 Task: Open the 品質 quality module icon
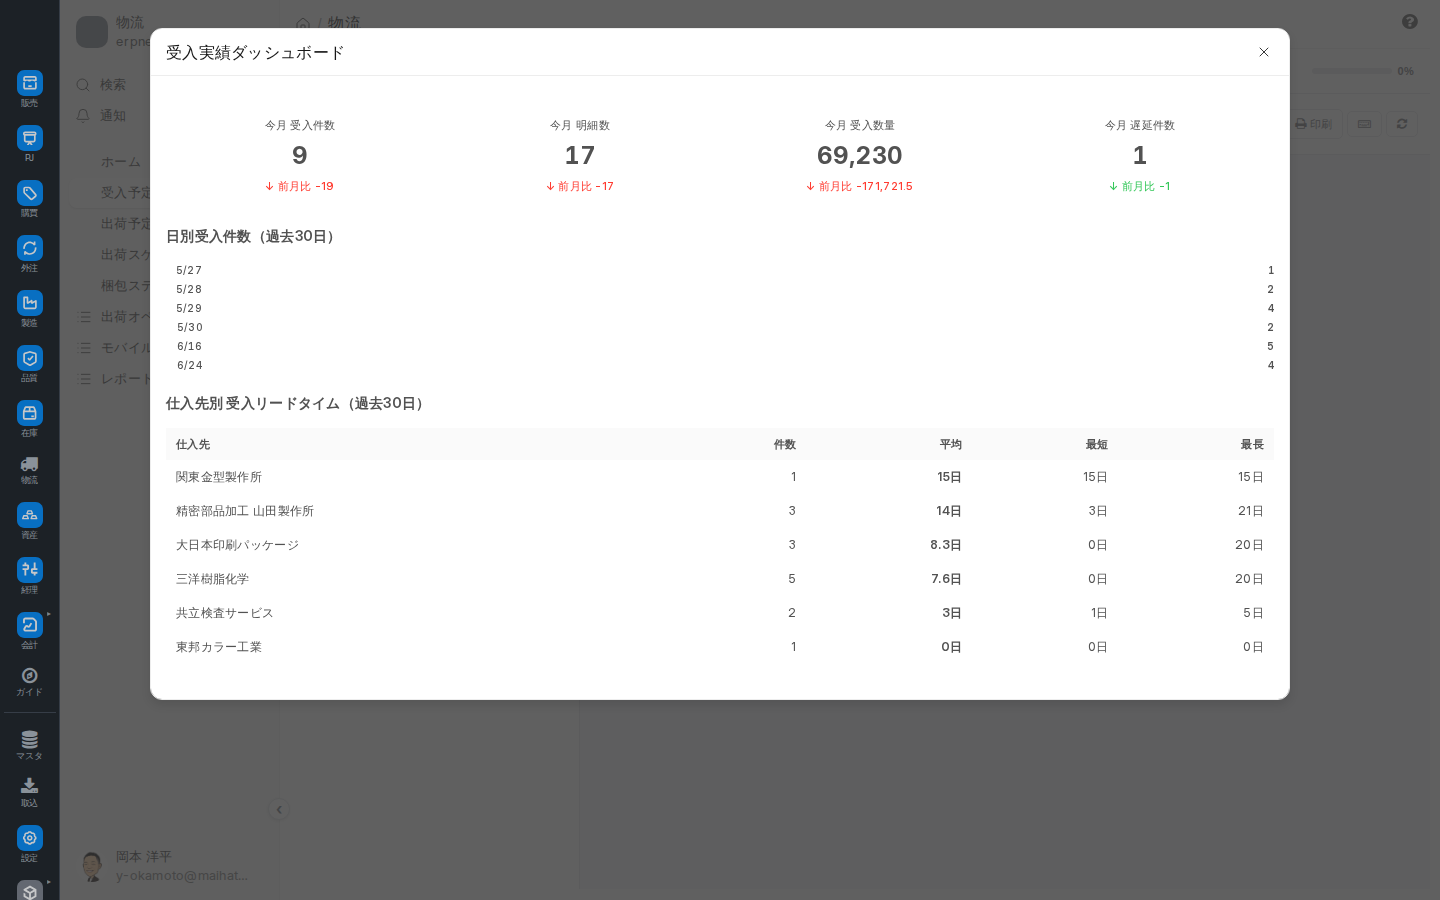(29, 358)
